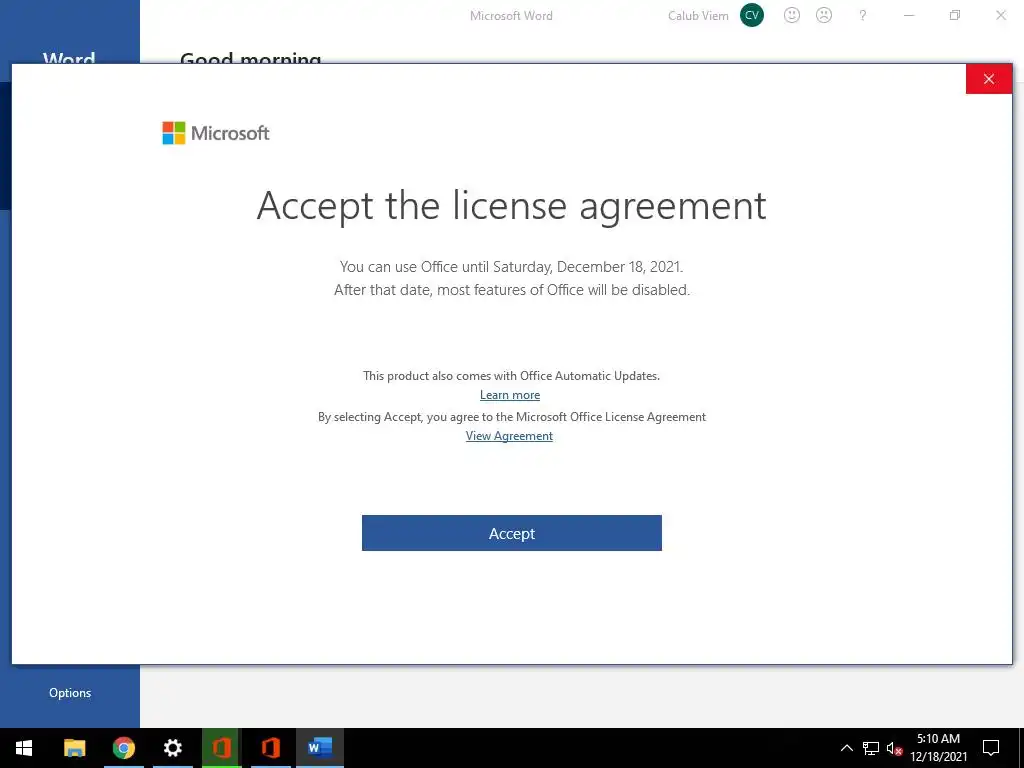Send a smile feedback in Word
The height and width of the screenshot is (768, 1024).
point(792,15)
